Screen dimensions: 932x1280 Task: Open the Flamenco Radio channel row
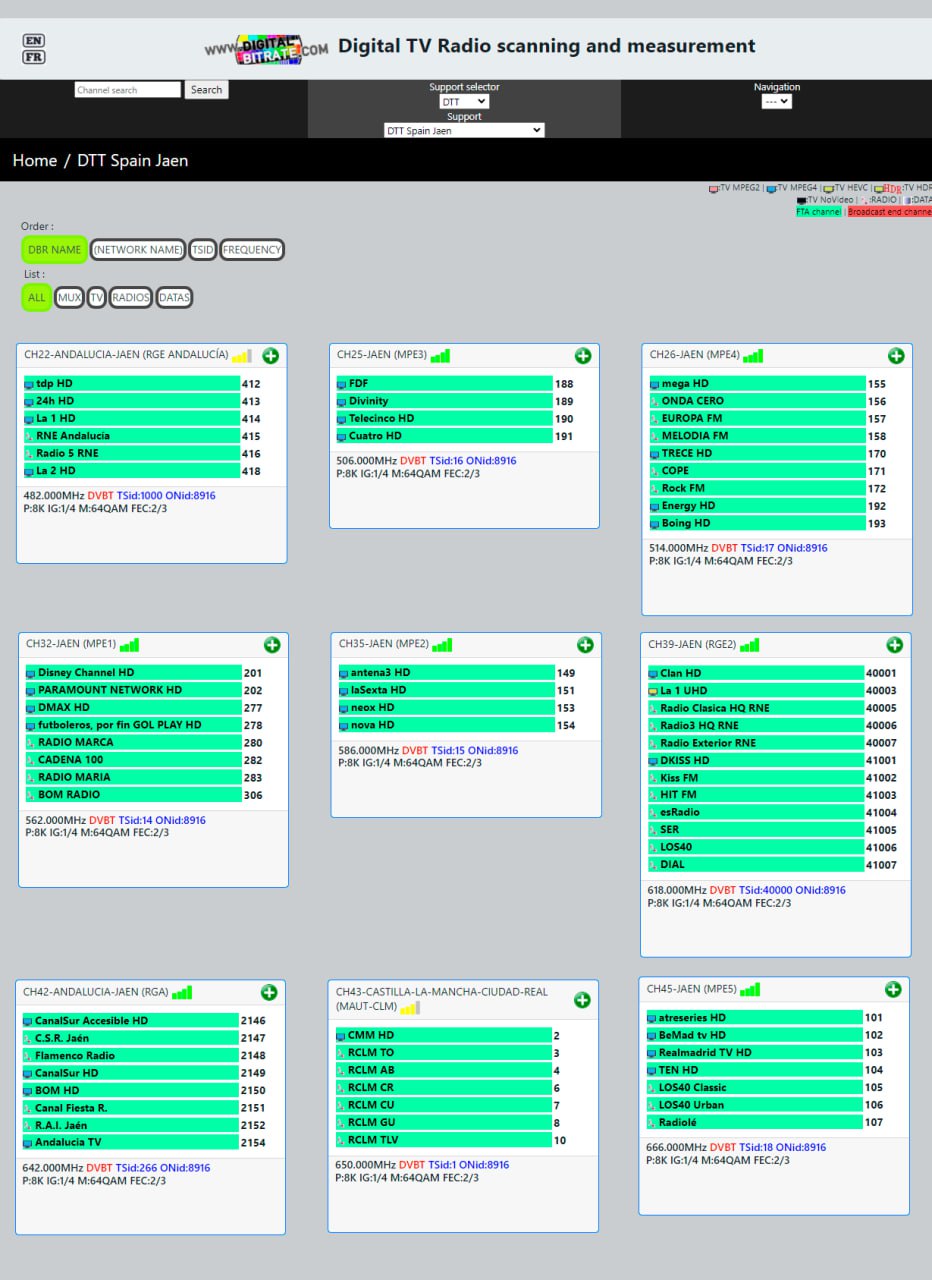[130, 1056]
